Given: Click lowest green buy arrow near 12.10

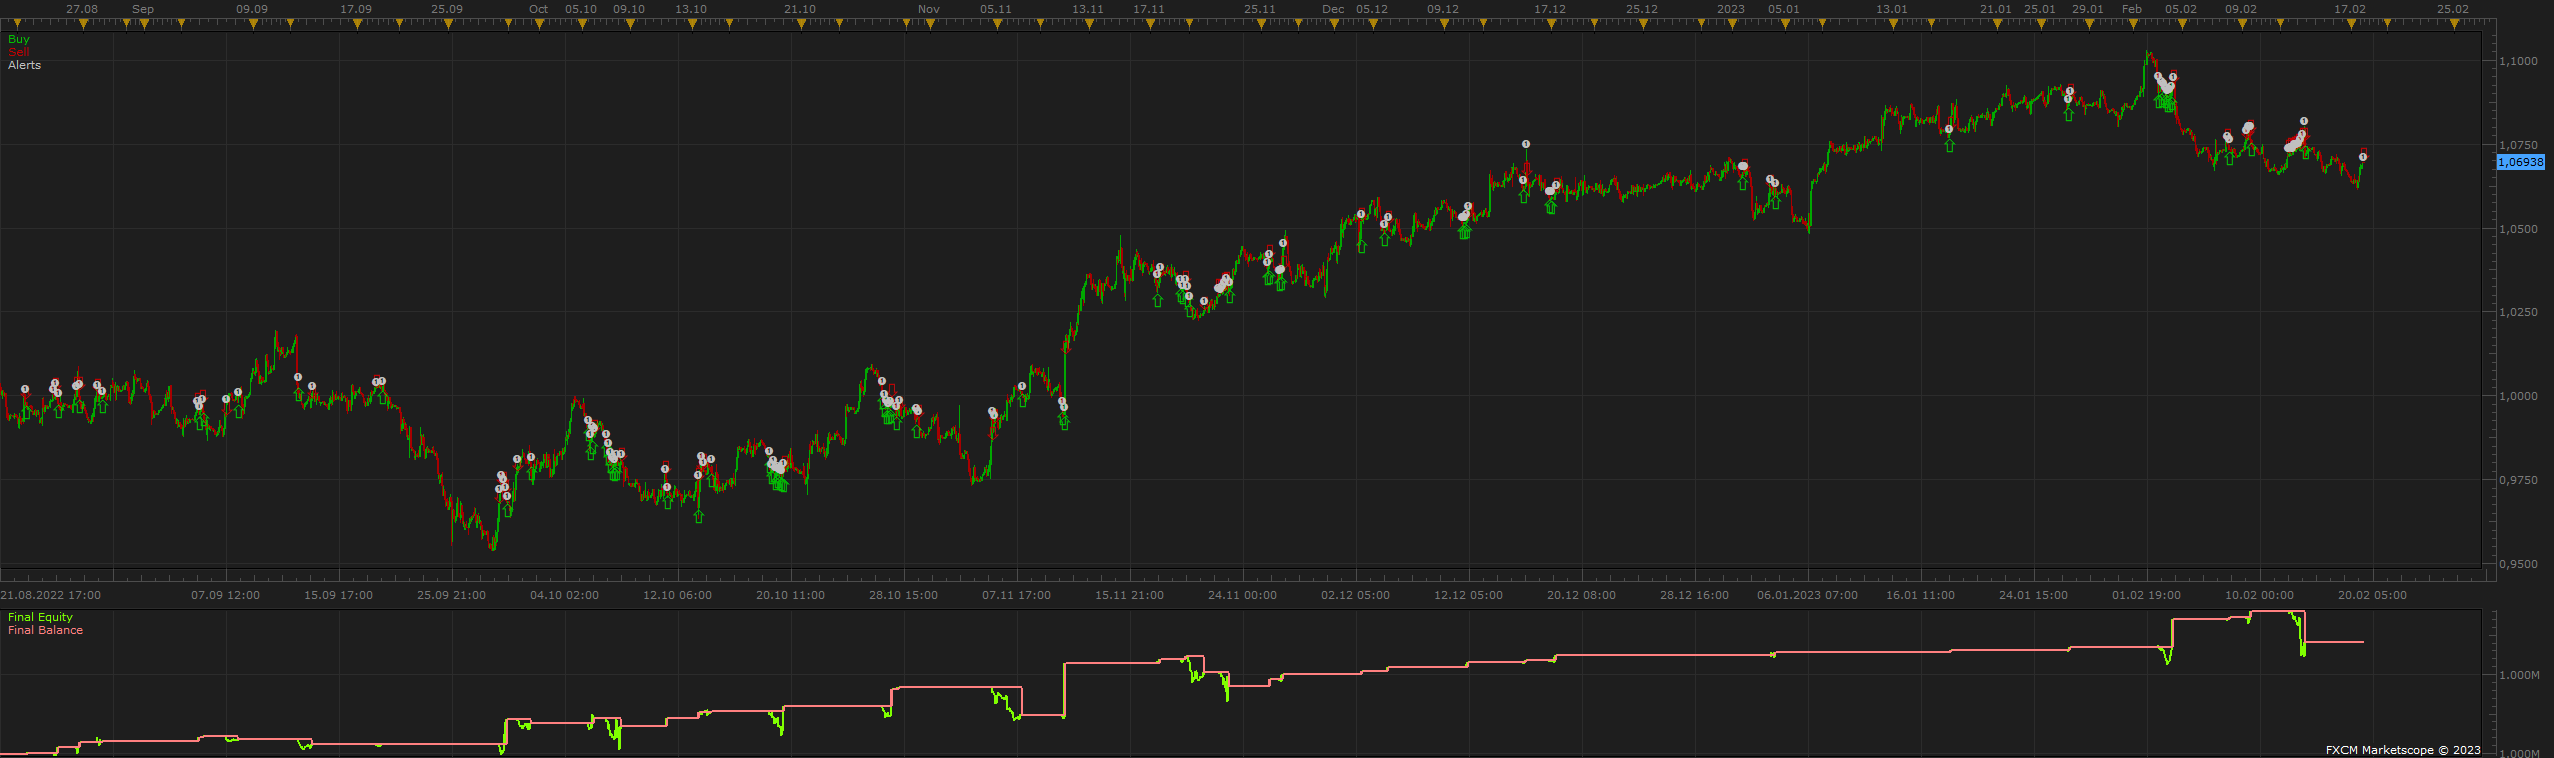Looking at the screenshot, I should (x=698, y=516).
